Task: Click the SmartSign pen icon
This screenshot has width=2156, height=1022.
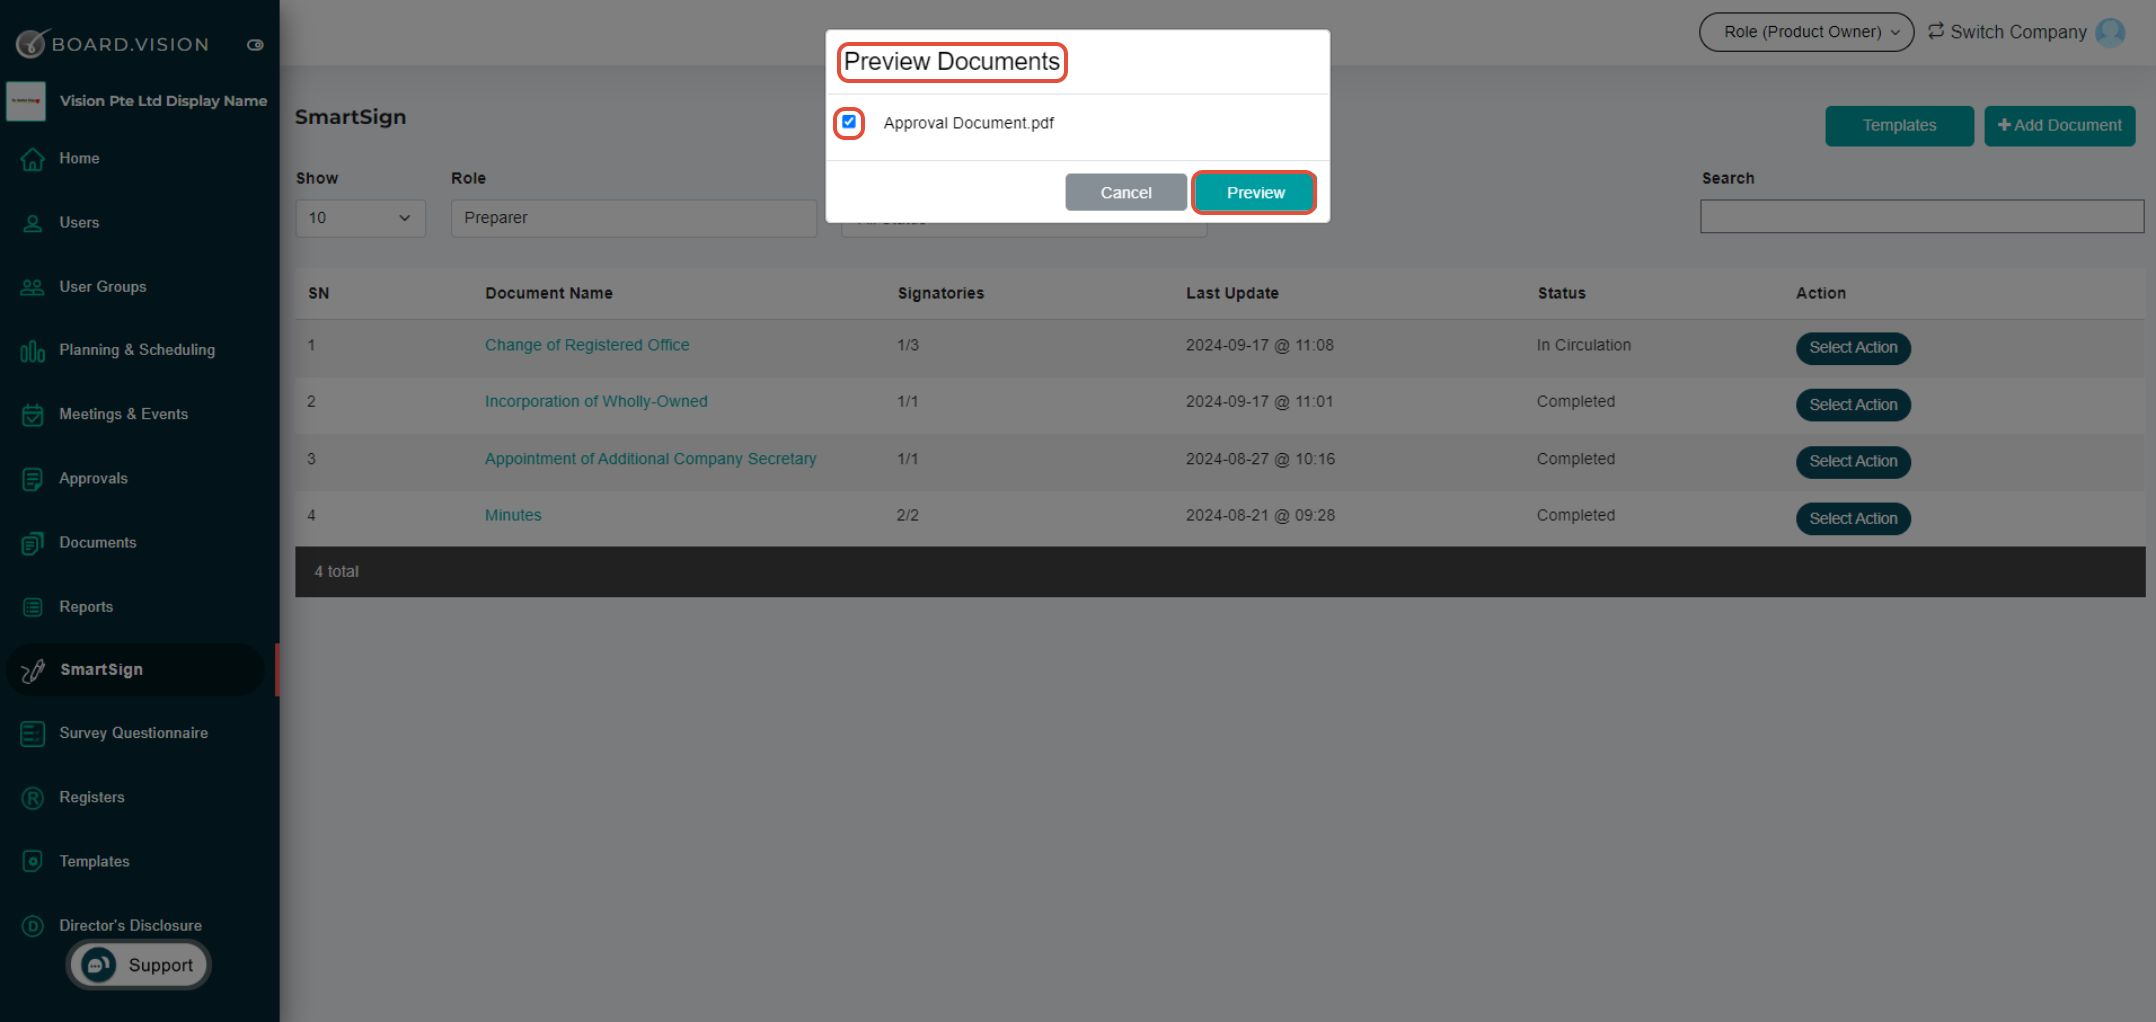Action: (33, 670)
